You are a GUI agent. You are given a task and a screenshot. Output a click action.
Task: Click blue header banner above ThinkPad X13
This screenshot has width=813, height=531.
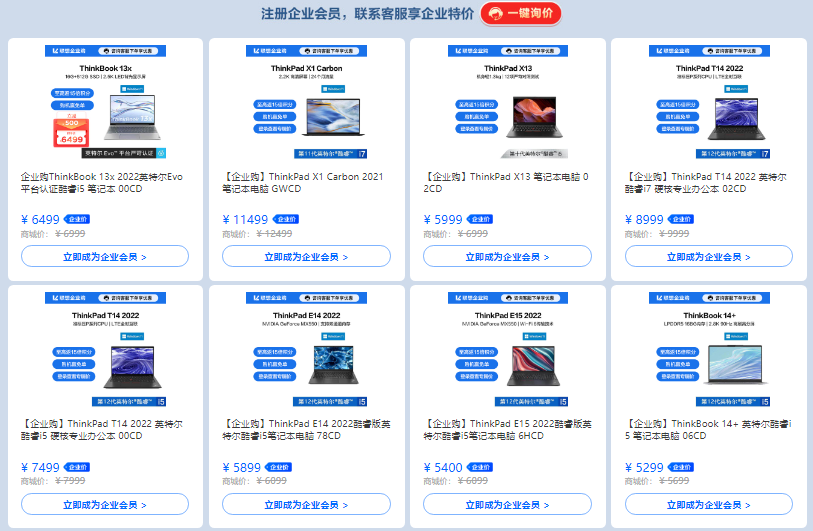508,51
